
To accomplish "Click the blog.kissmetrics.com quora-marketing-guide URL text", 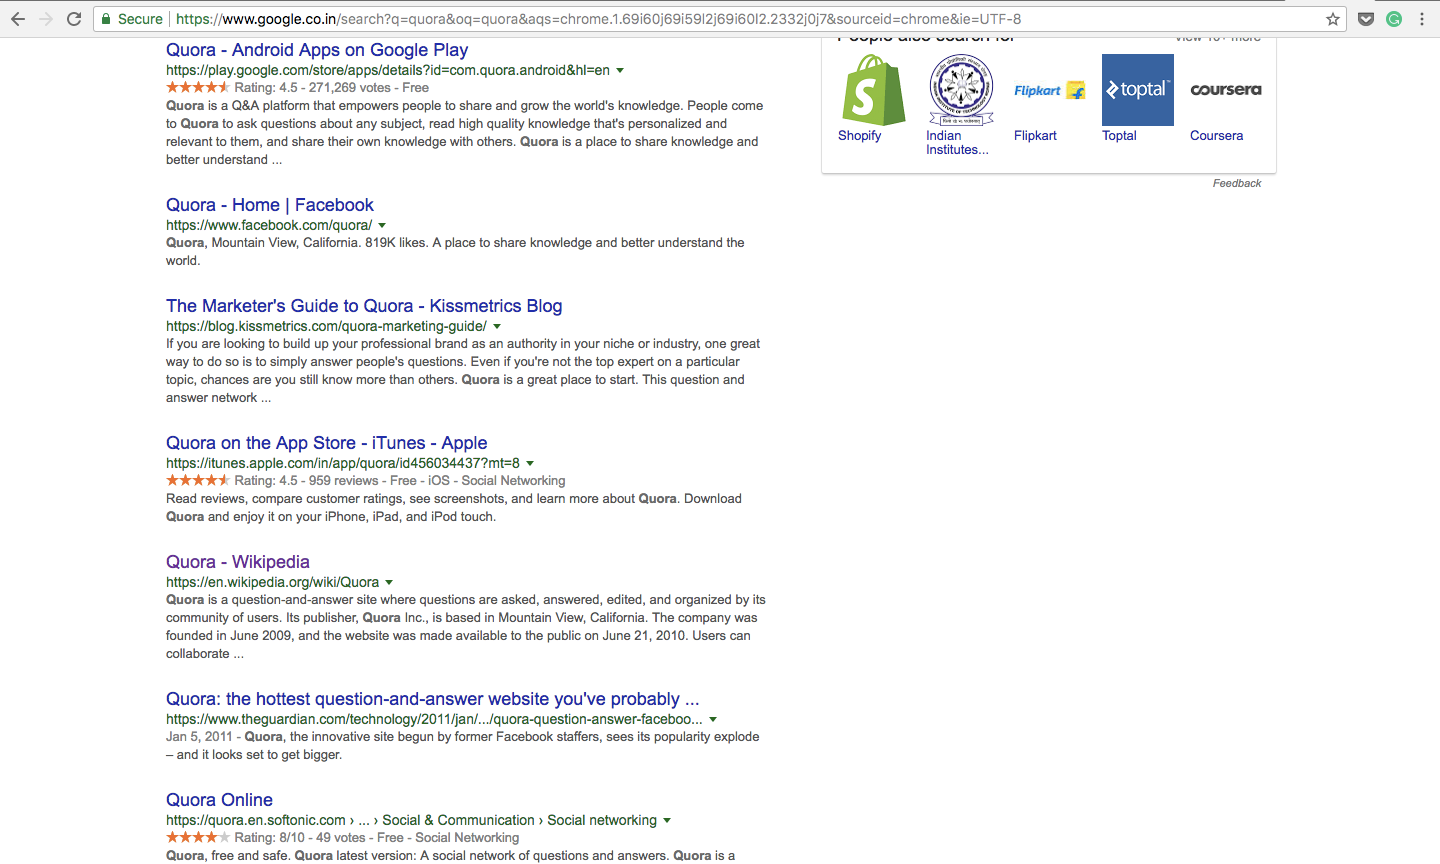I will tap(326, 326).
